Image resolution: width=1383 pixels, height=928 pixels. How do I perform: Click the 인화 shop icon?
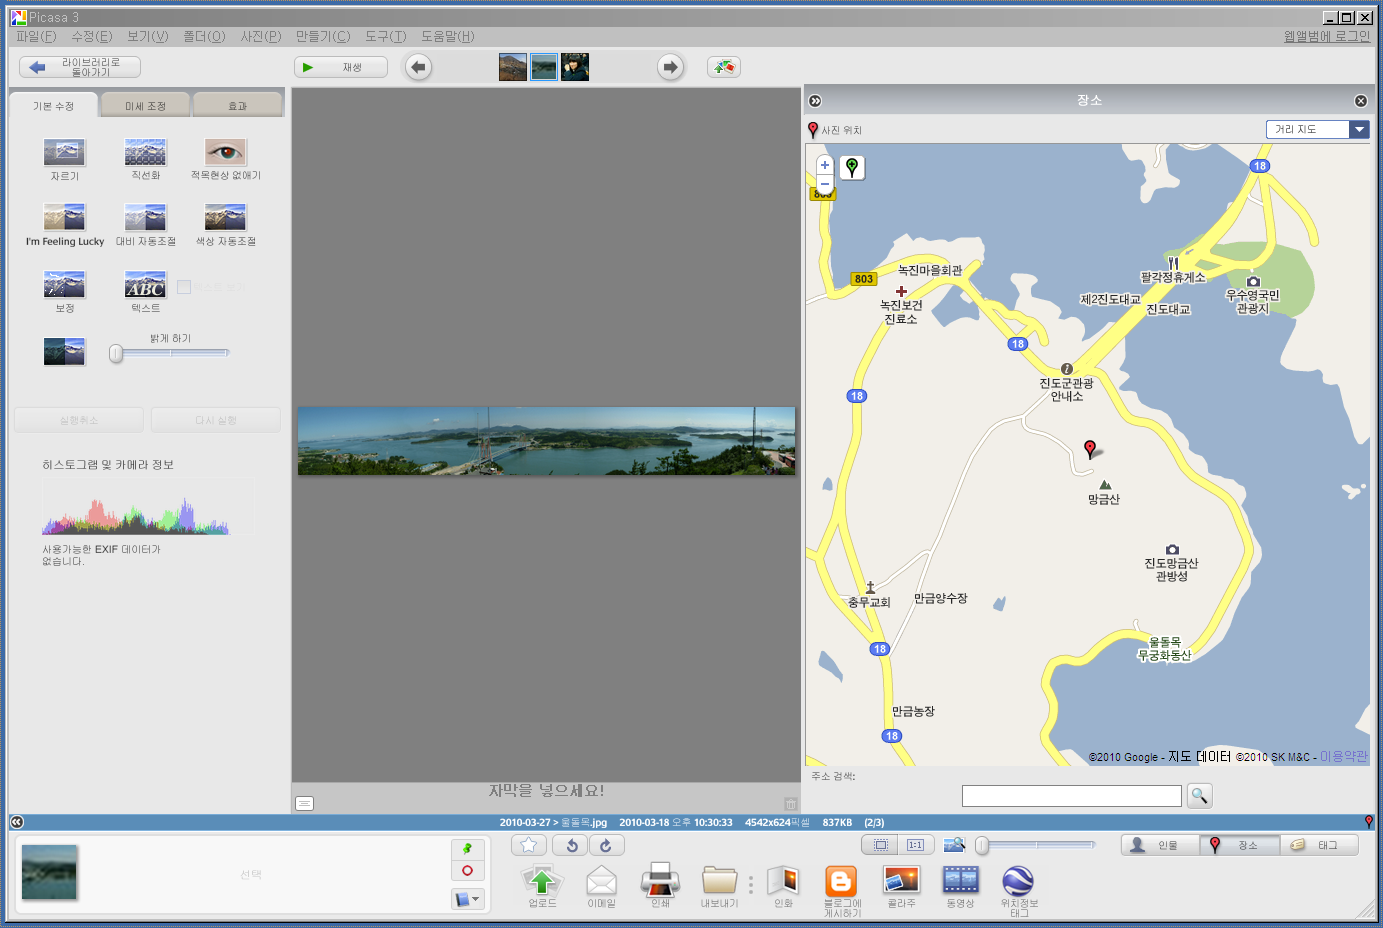coord(783,881)
